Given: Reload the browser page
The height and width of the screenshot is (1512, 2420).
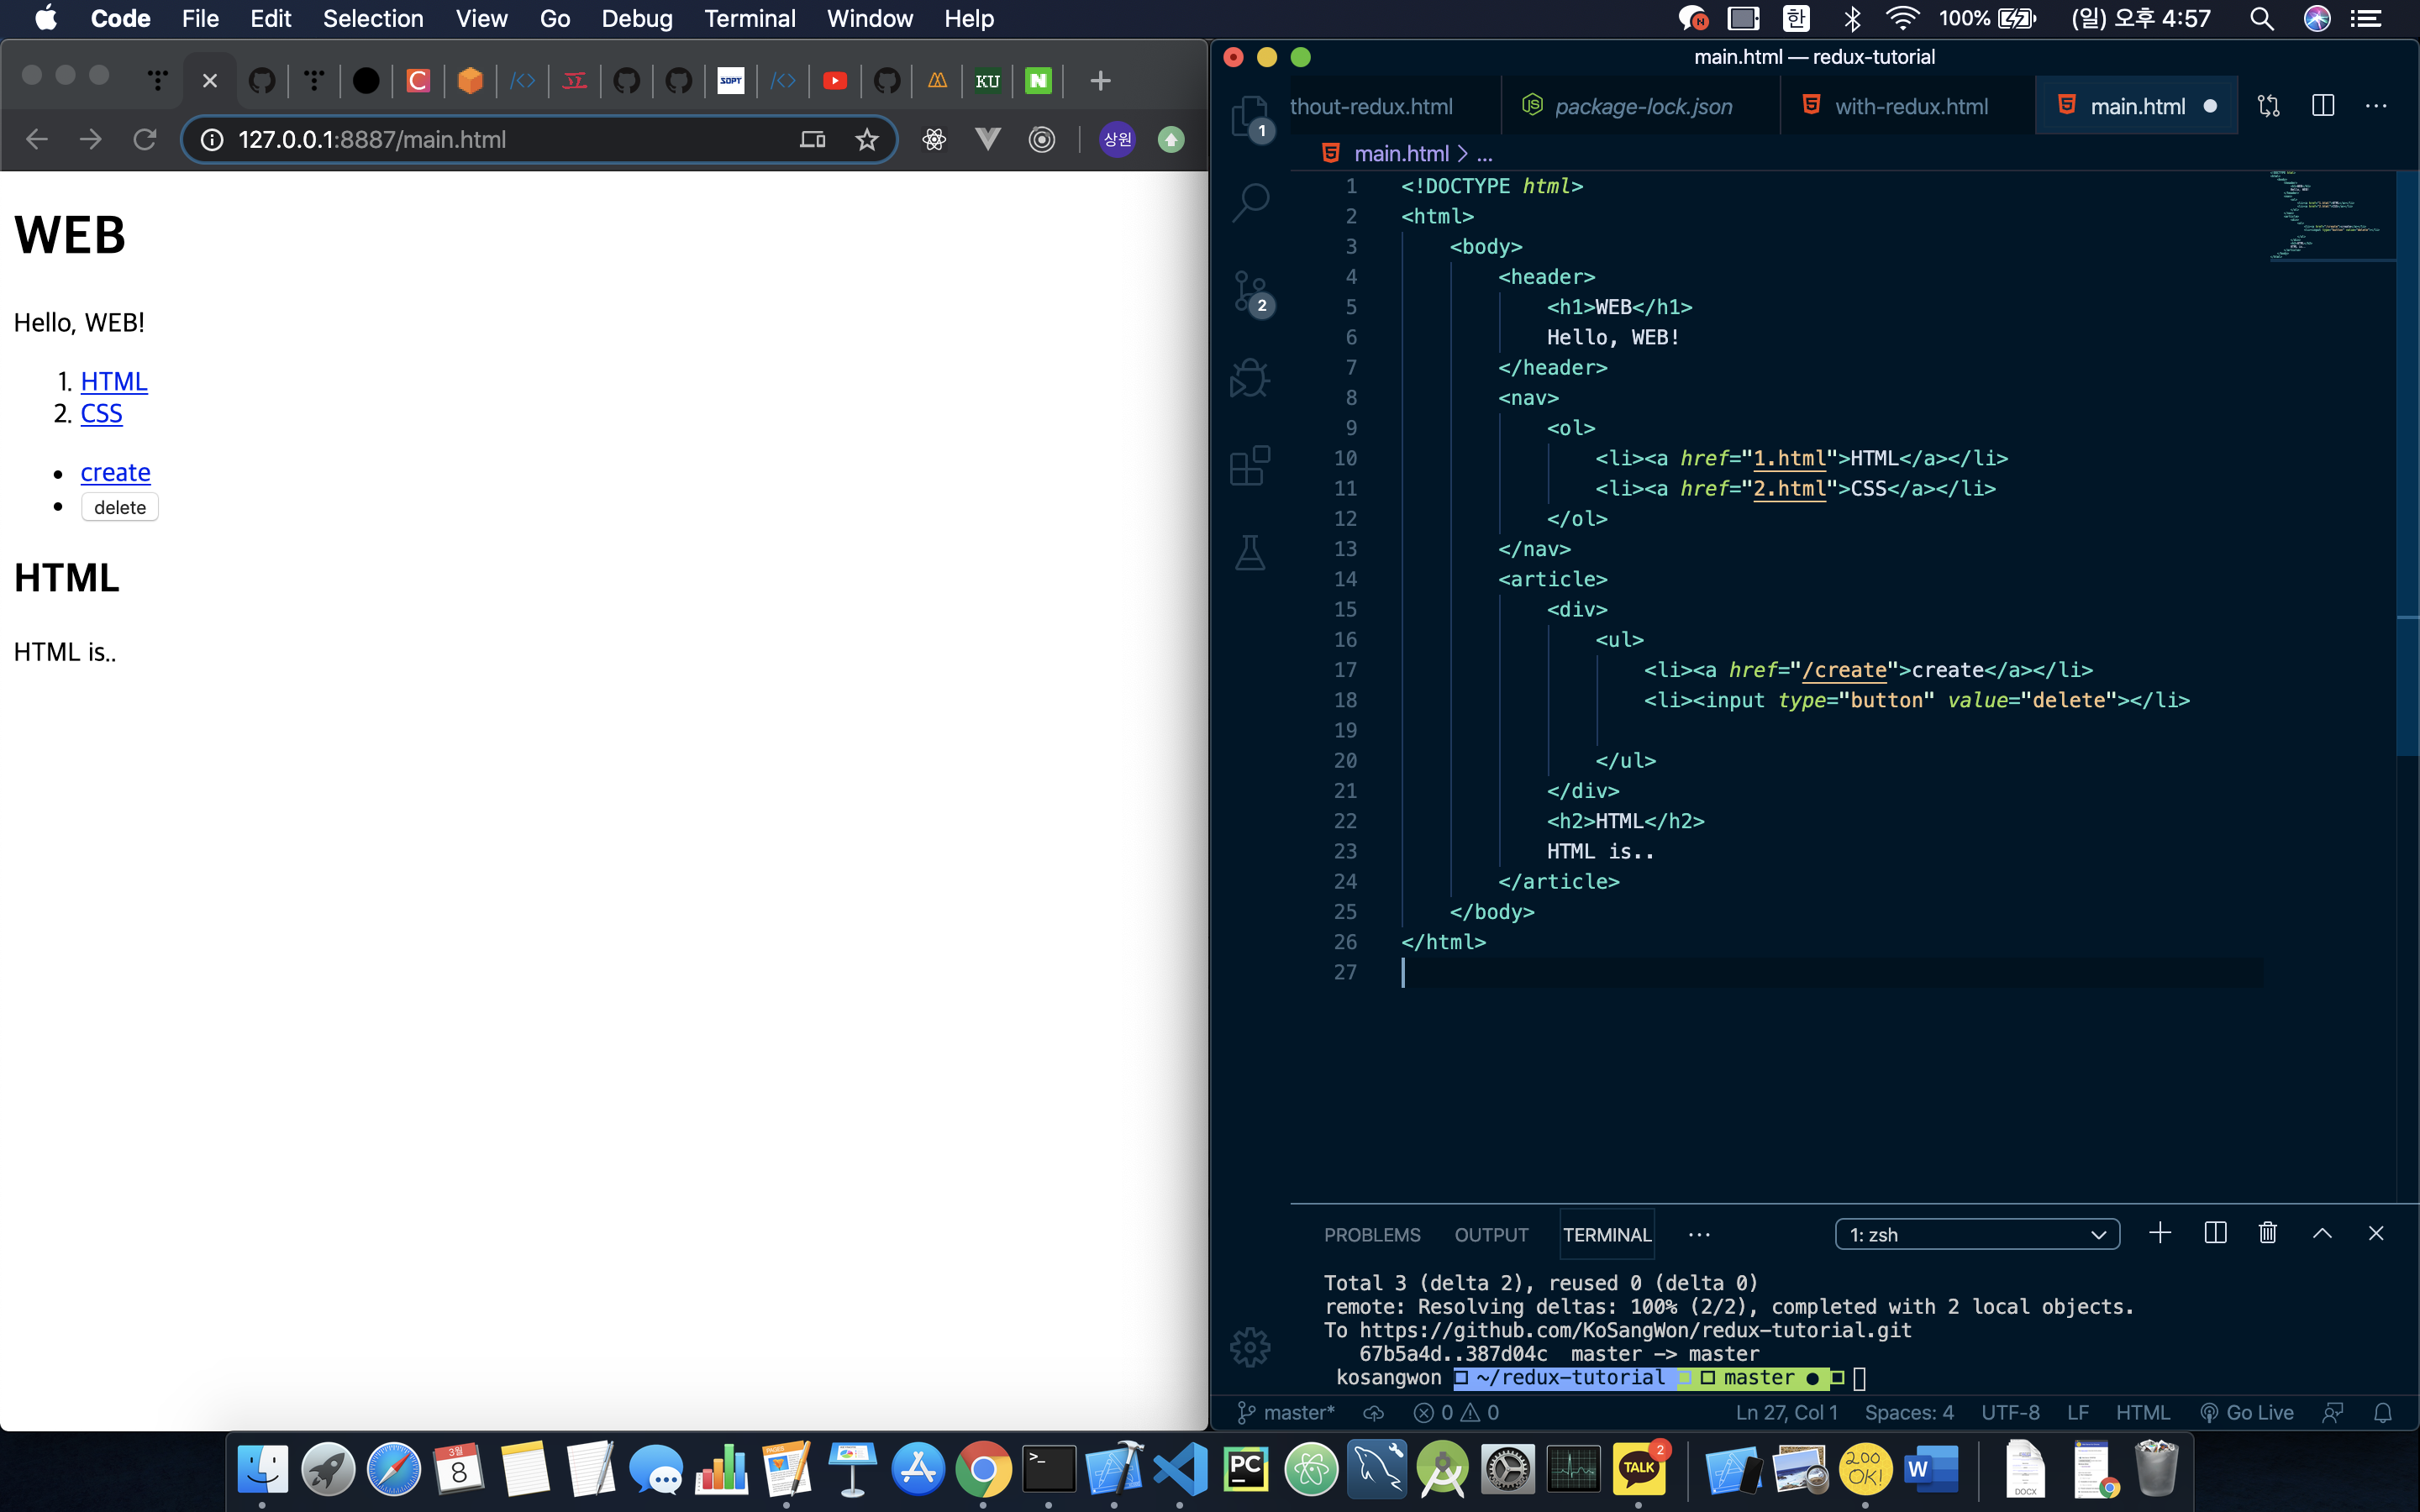Looking at the screenshot, I should (145, 140).
